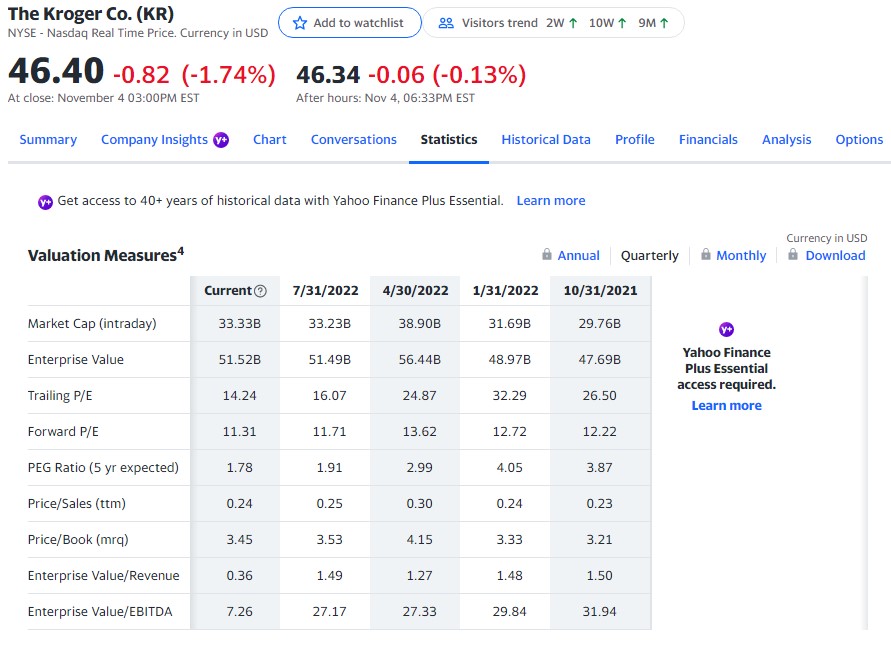Click the purple Y+ icon in the banner
This screenshot has height=646, width=891.
click(x=44, y=201)
